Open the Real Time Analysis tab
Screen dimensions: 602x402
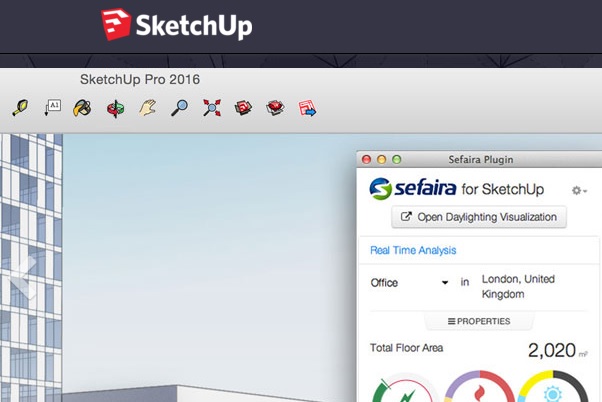413,250
